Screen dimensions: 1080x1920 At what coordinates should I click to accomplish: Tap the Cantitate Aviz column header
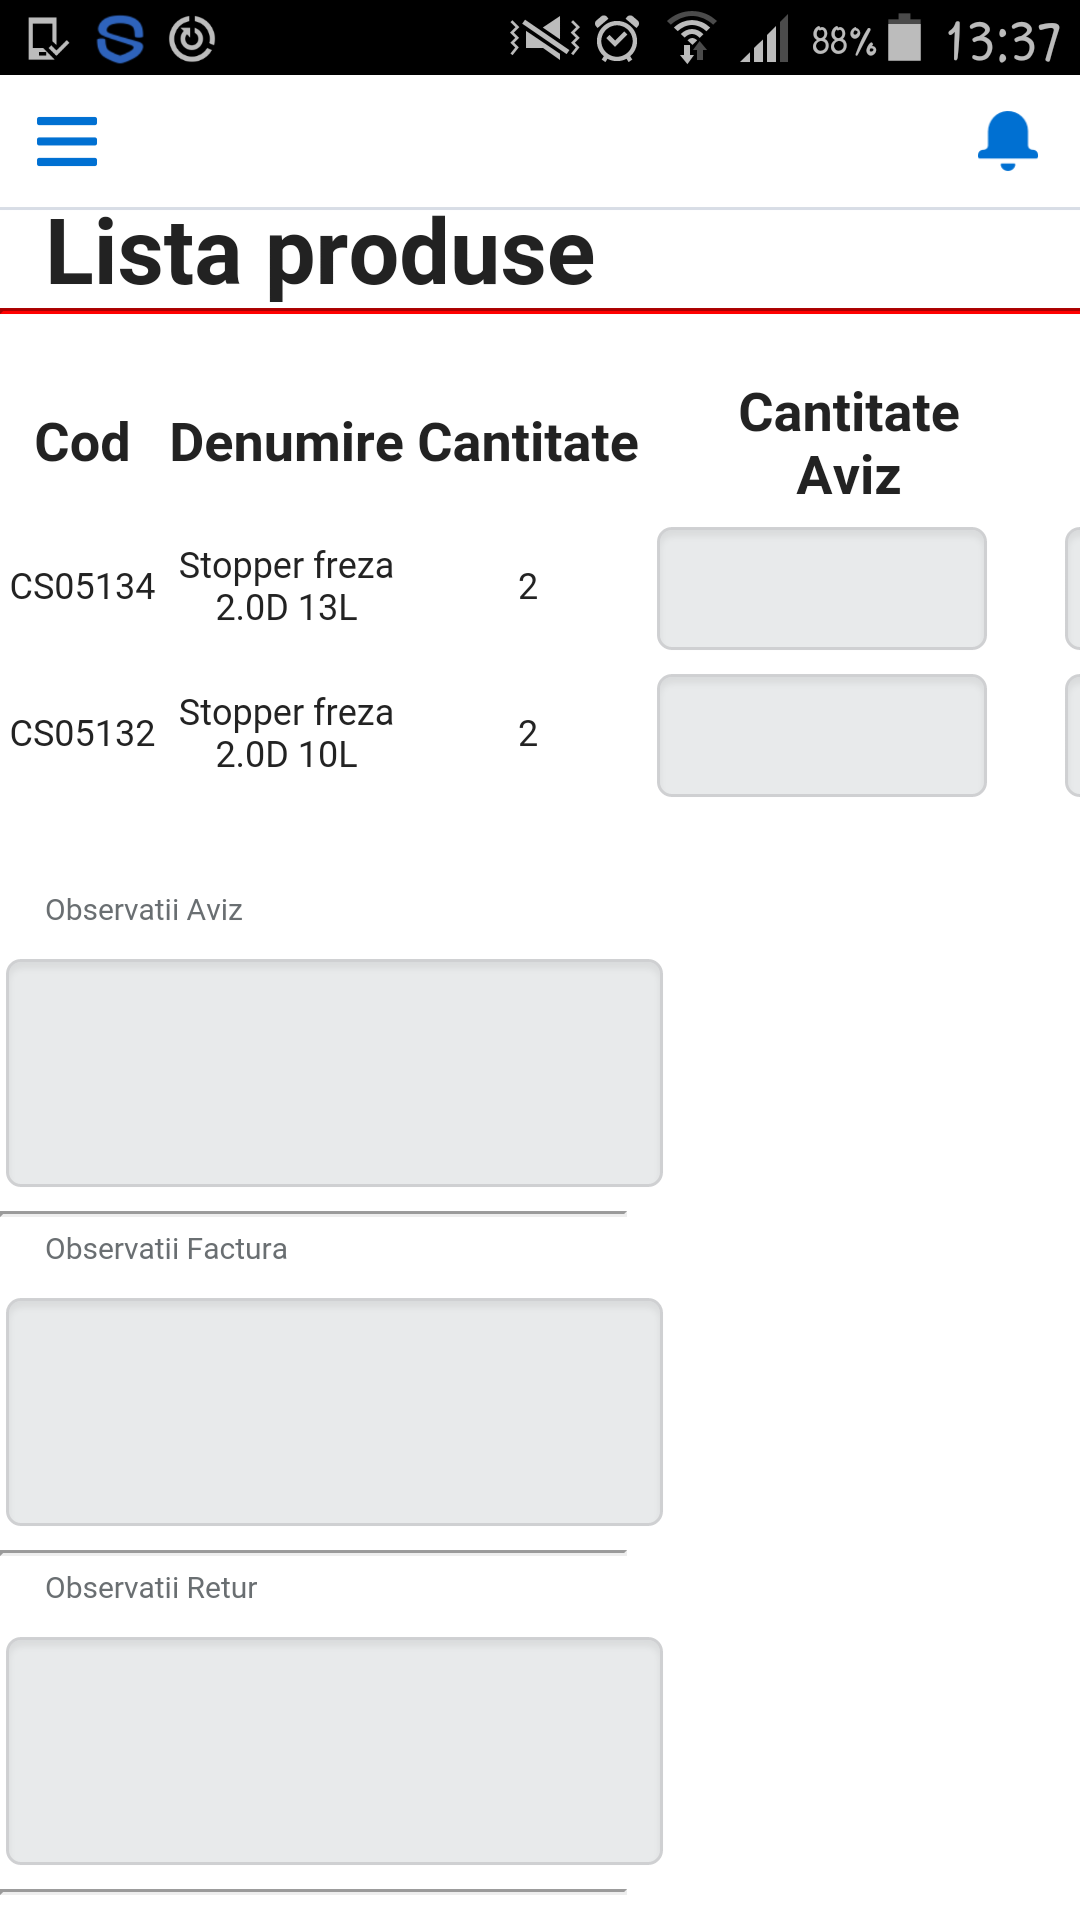click(x=848, y=444)
